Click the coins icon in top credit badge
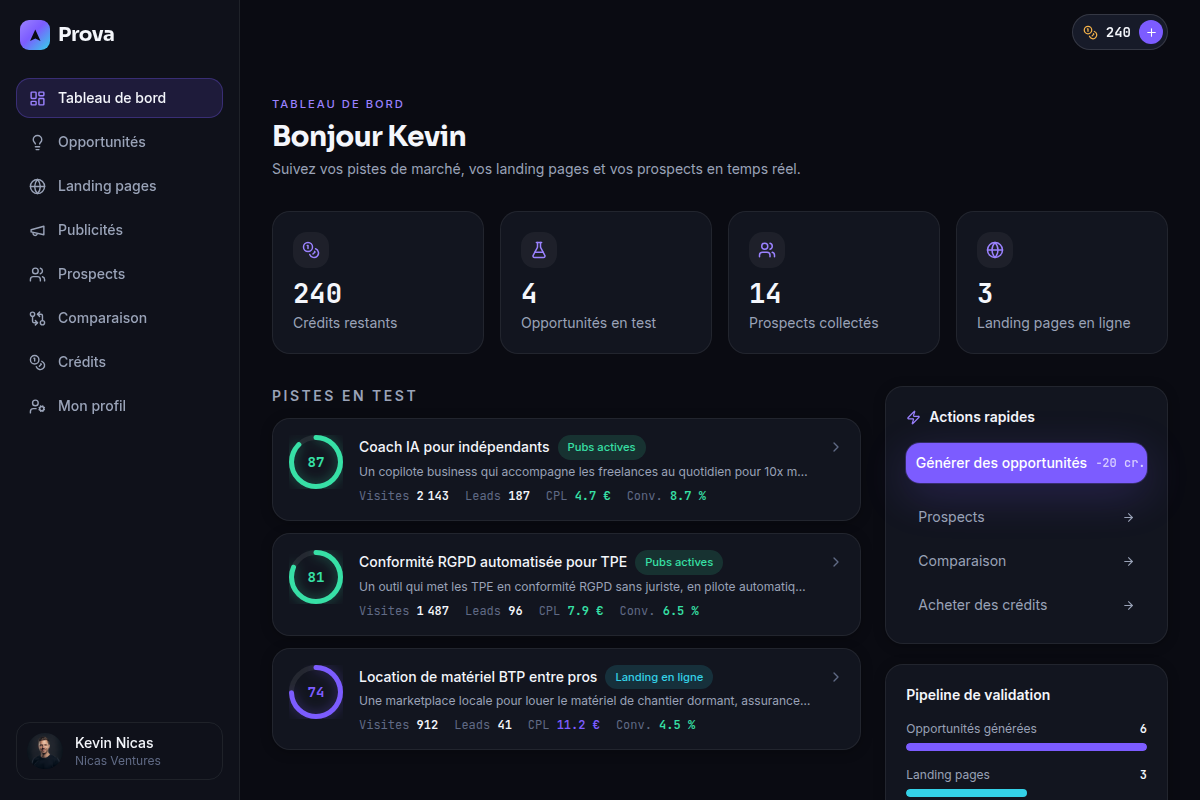 [x=1091, y=32]
